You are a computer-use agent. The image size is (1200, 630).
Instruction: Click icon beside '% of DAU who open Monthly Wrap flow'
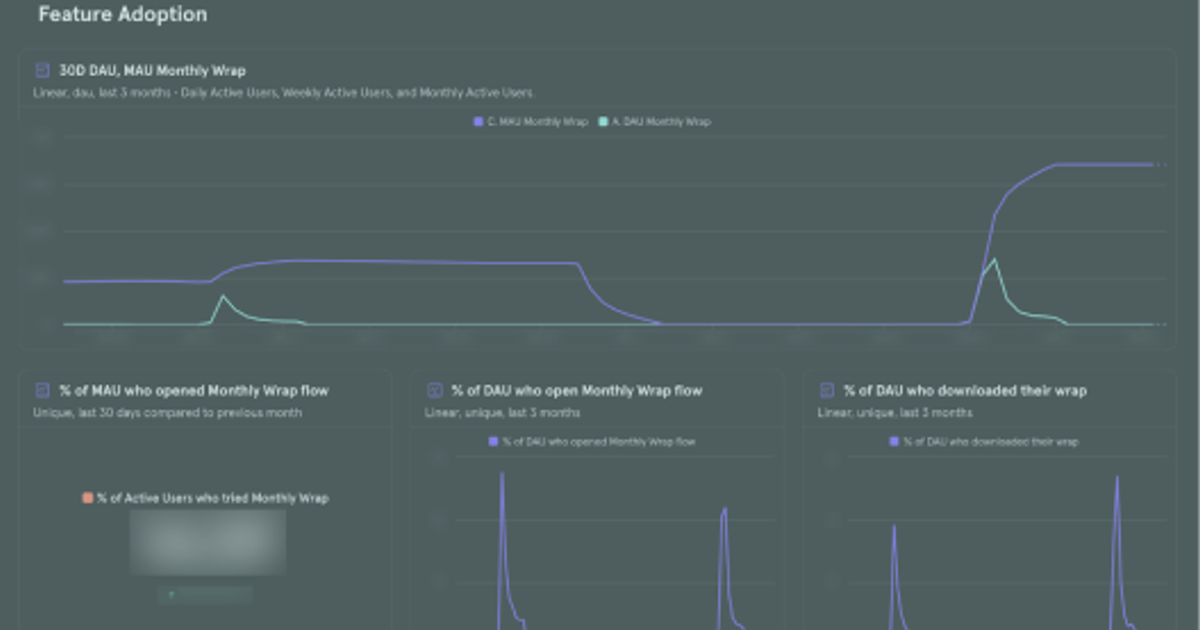pos(435,390)
